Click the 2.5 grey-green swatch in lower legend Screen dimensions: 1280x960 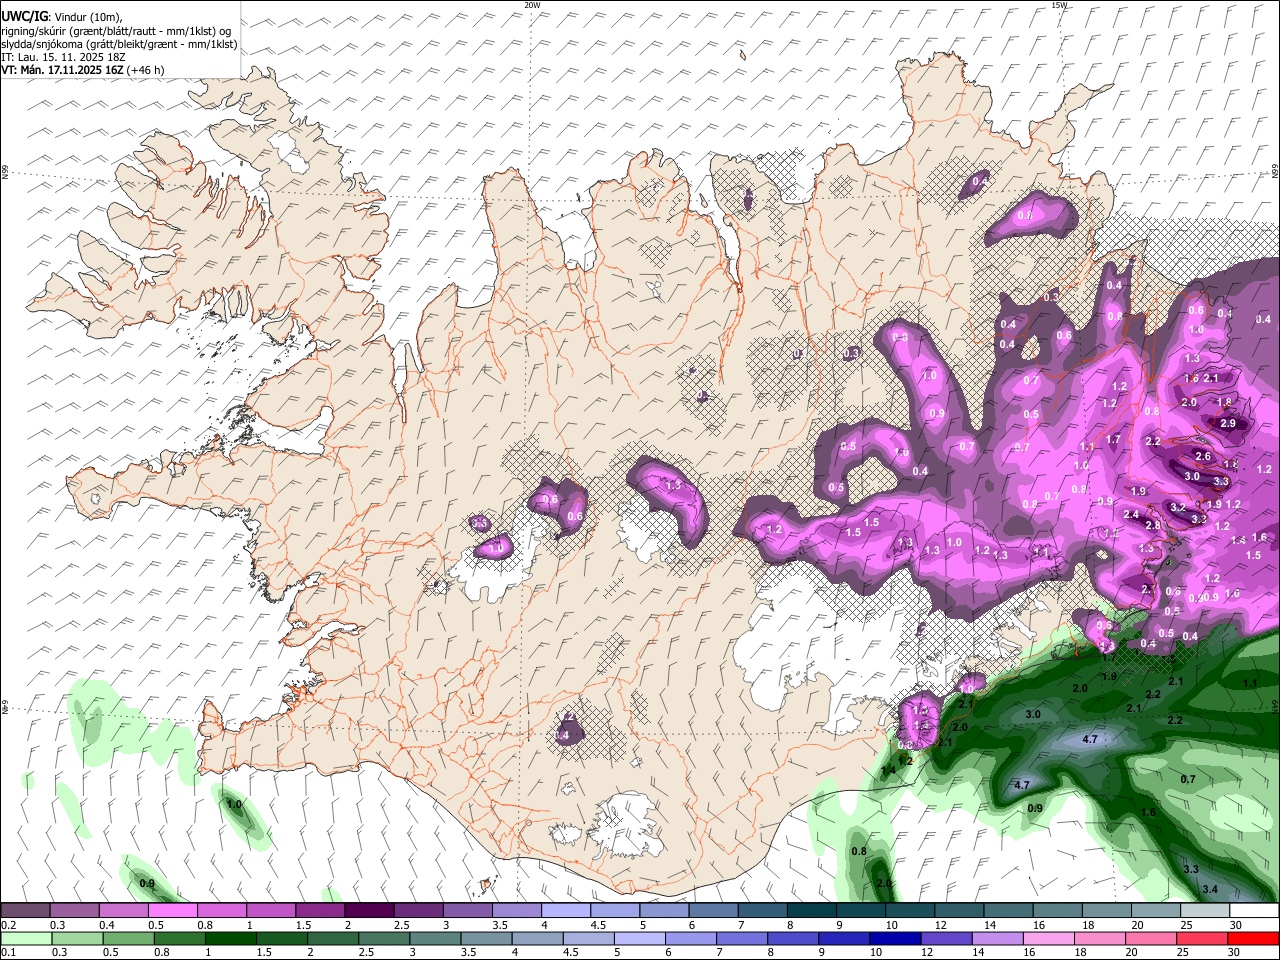(384, 938)
